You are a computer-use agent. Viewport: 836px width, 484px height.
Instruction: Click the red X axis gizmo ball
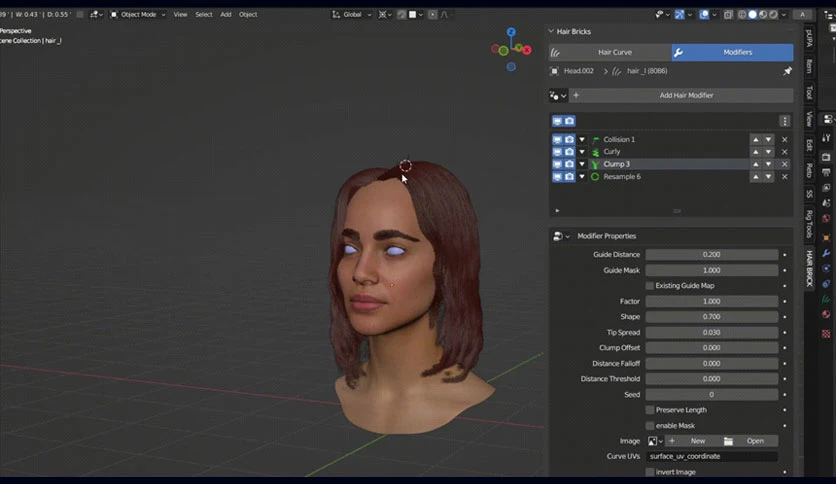(527, 50)
